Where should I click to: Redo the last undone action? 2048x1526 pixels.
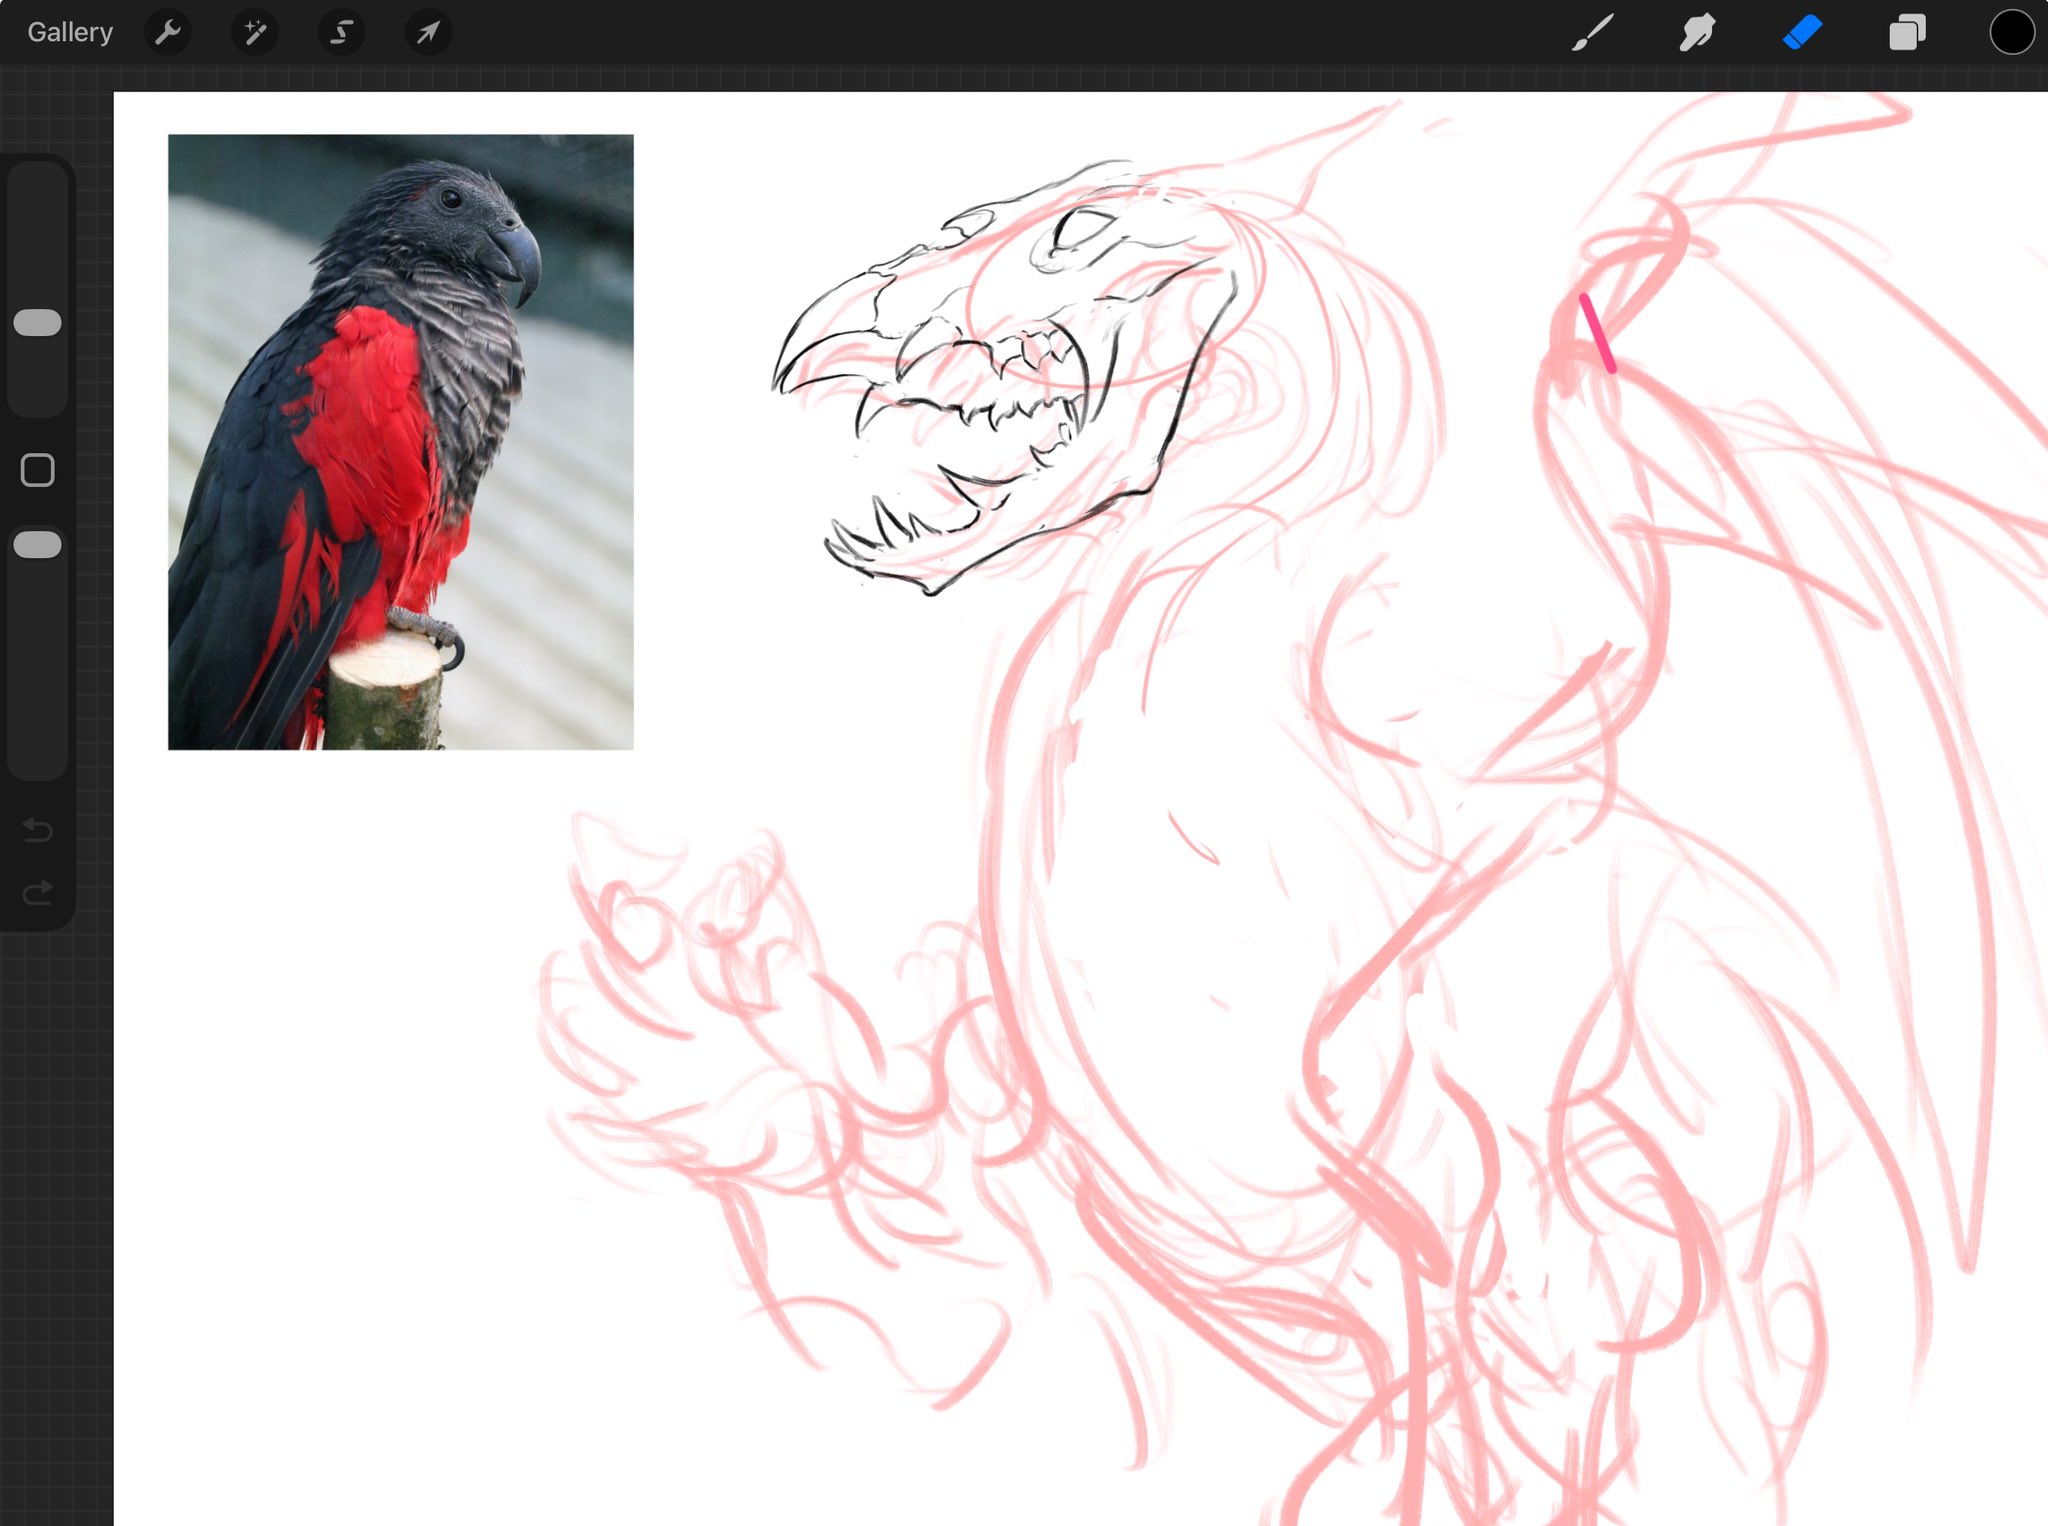click(x=38, y=893)
